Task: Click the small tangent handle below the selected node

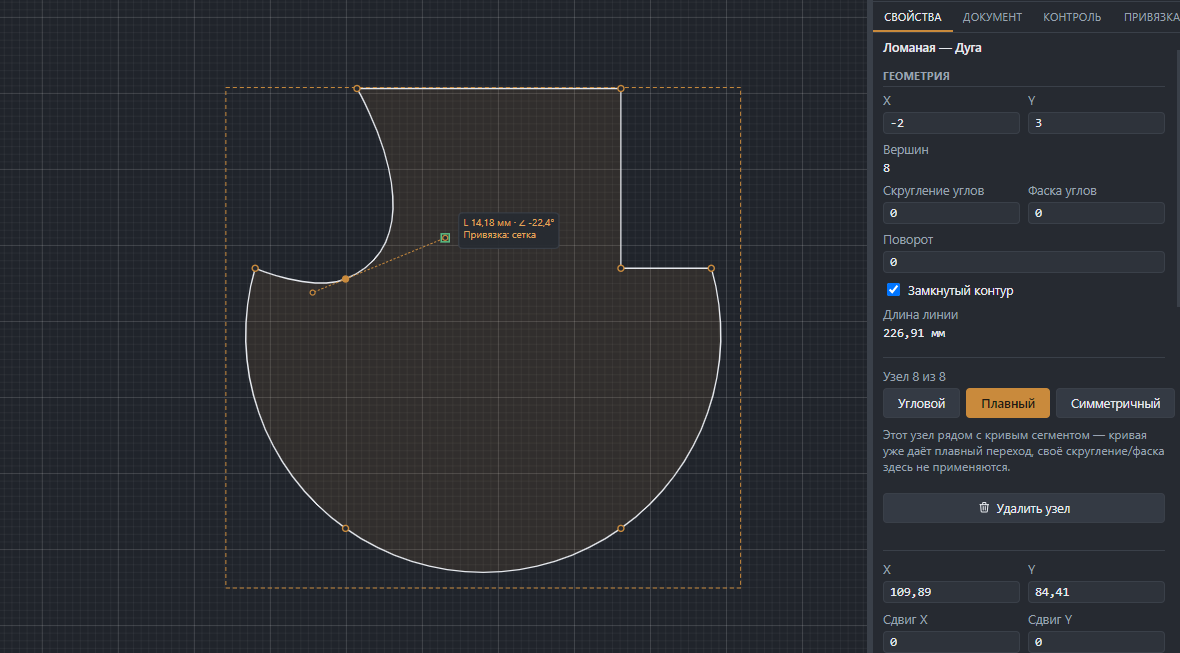Action: pyautogui.click(x=312, y=293)
